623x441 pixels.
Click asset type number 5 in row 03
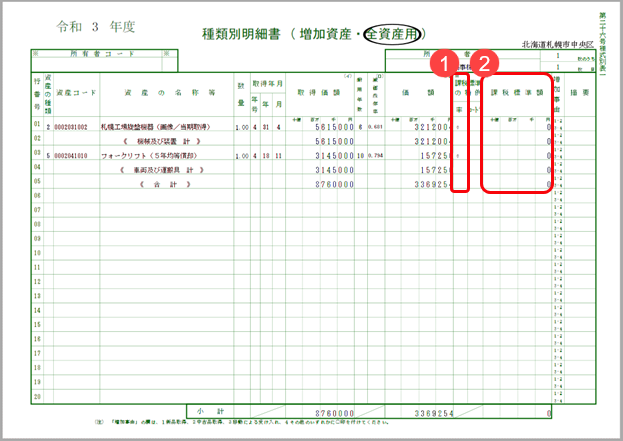point(48,156)
